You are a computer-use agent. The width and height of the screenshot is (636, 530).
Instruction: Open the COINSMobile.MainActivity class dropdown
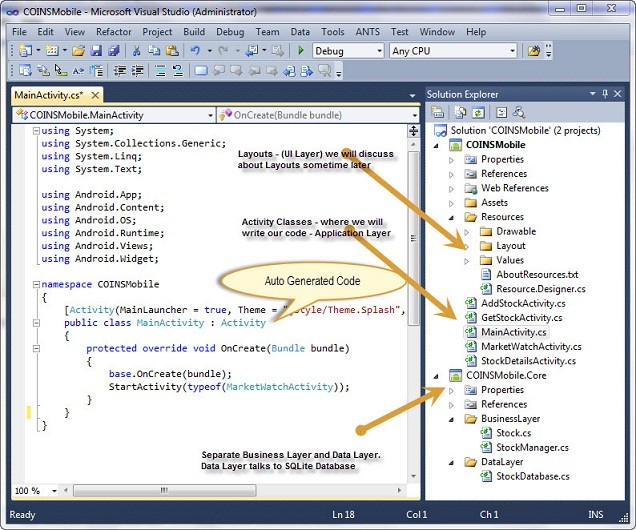[210, 116]
